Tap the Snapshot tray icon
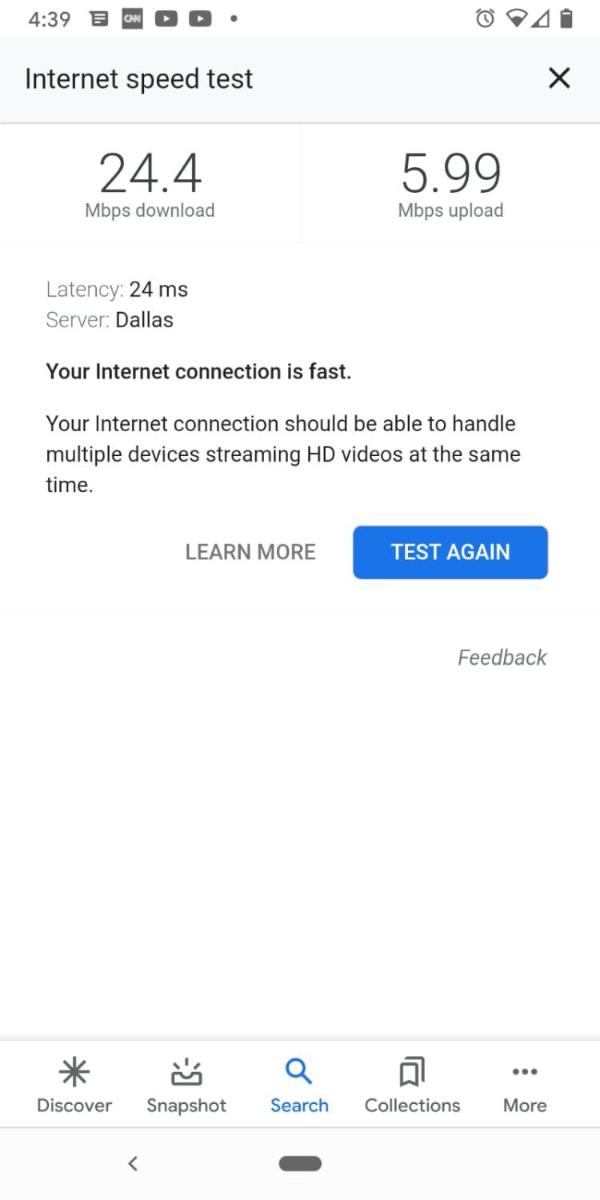600x1200 pixels. coord(186,1072)
